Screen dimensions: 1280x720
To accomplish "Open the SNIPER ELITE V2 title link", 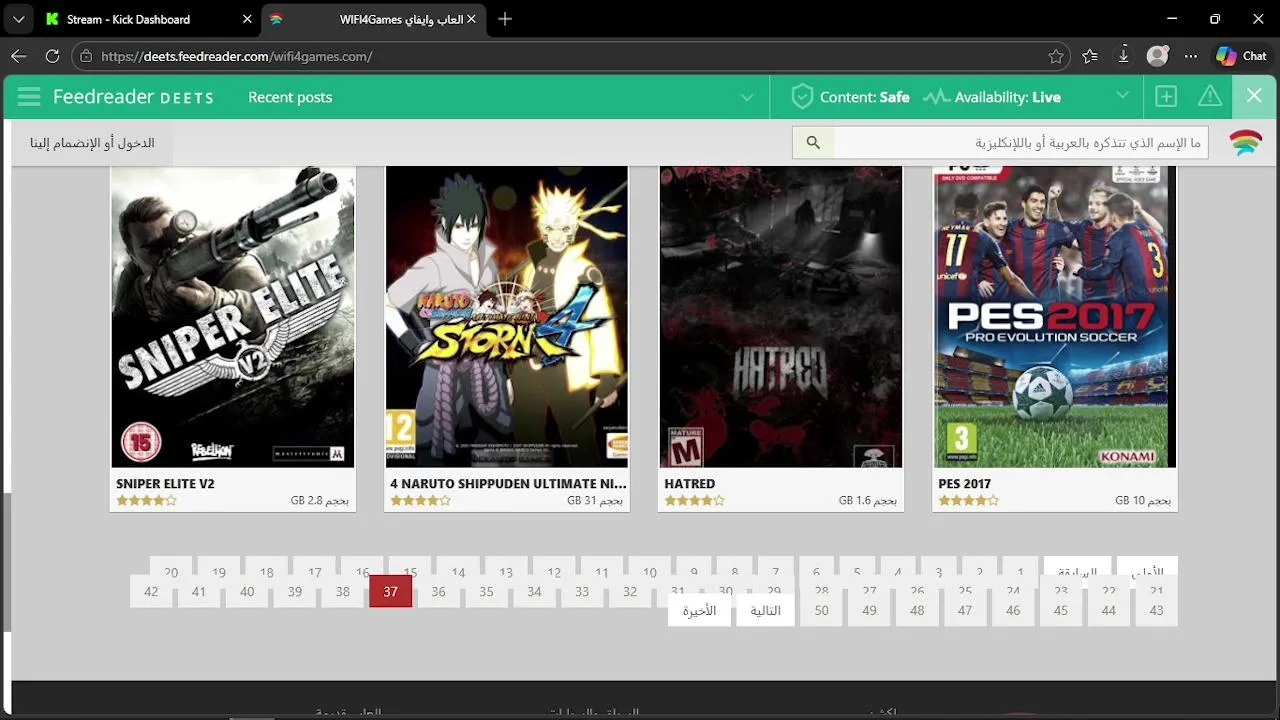I will pyautogui.click(x=165, y=484).
